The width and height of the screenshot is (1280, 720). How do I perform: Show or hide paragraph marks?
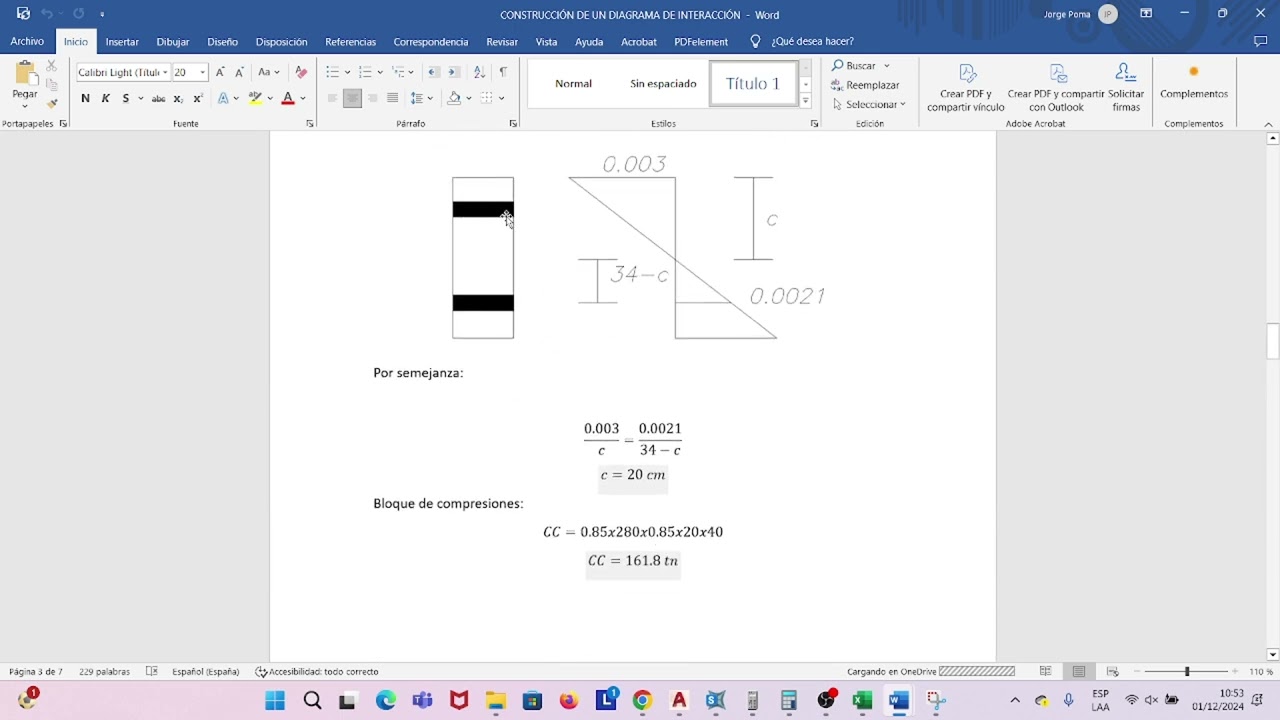(503, 72)
